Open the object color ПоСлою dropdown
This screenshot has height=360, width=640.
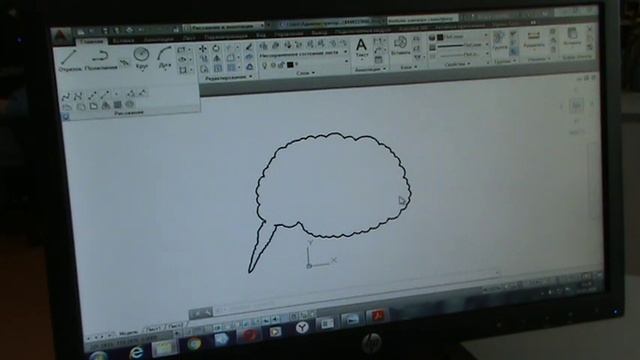pyautogui.click(x=463, y=37)
